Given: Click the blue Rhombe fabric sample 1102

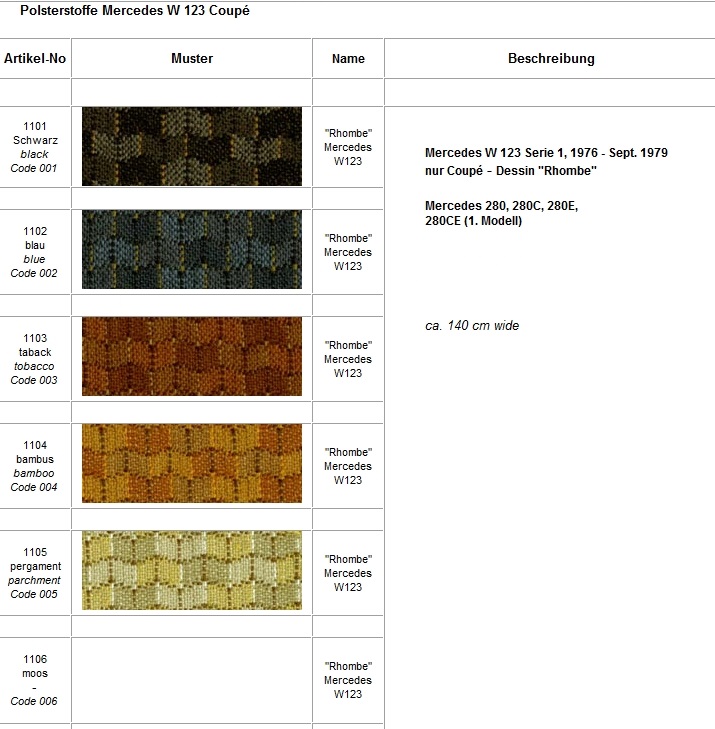Looking at the screenshot, I should pyautogui.click(x=192, y=249).
